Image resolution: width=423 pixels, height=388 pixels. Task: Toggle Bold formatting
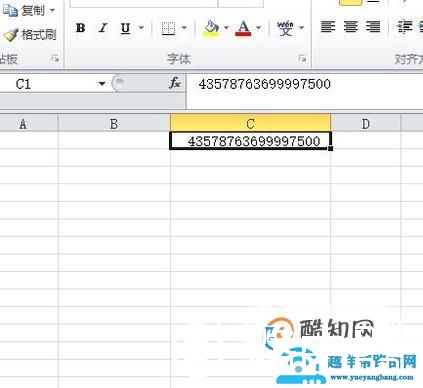tap(80, 28)
